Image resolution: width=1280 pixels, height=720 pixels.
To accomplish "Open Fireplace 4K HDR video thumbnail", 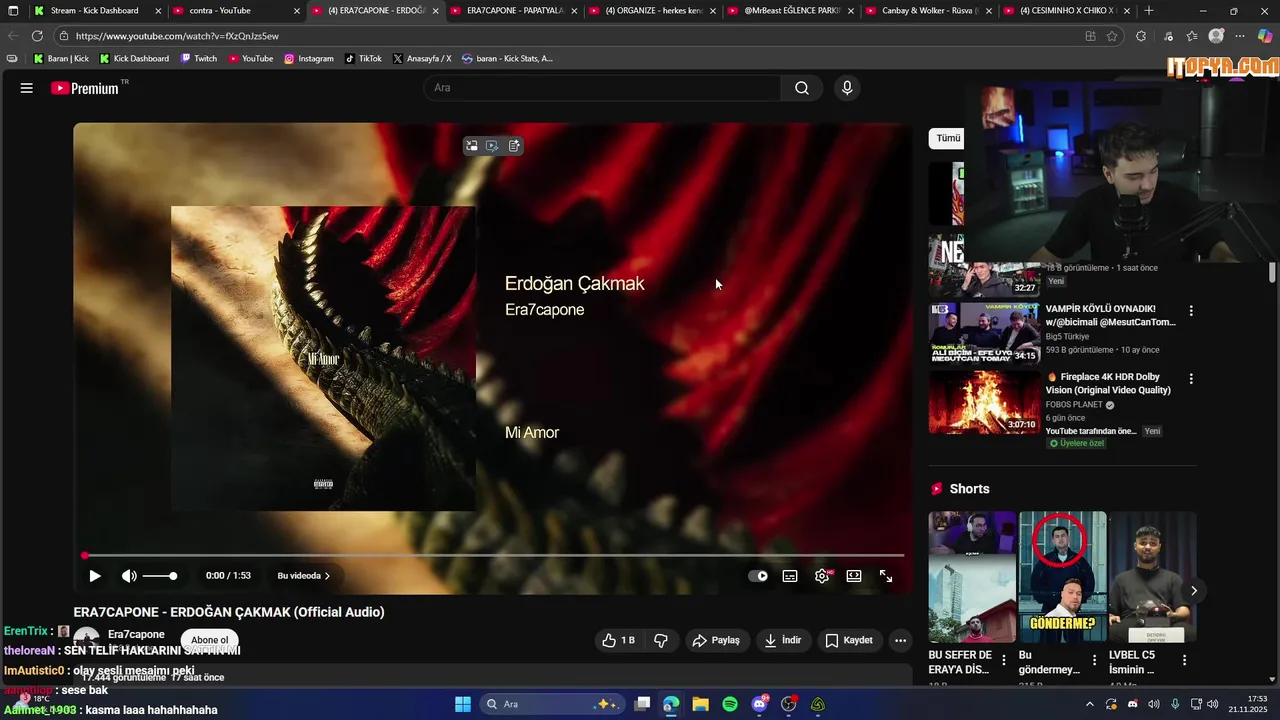I will click(984, 402).
